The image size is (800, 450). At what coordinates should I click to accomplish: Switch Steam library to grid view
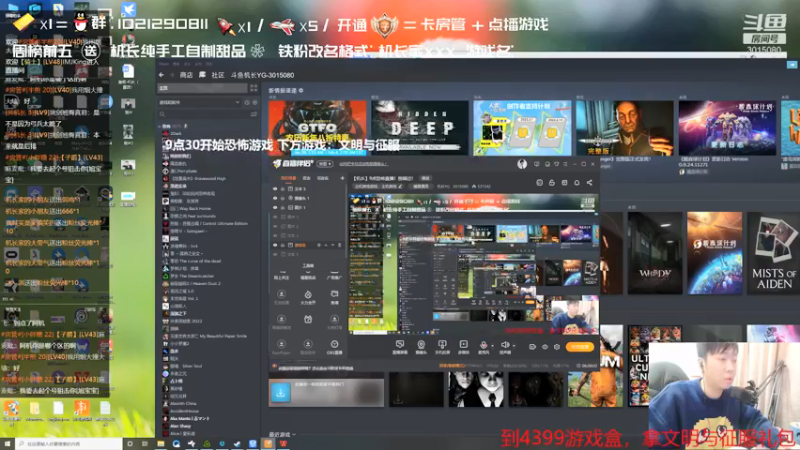pyautogui.click(x=254, y=88)
